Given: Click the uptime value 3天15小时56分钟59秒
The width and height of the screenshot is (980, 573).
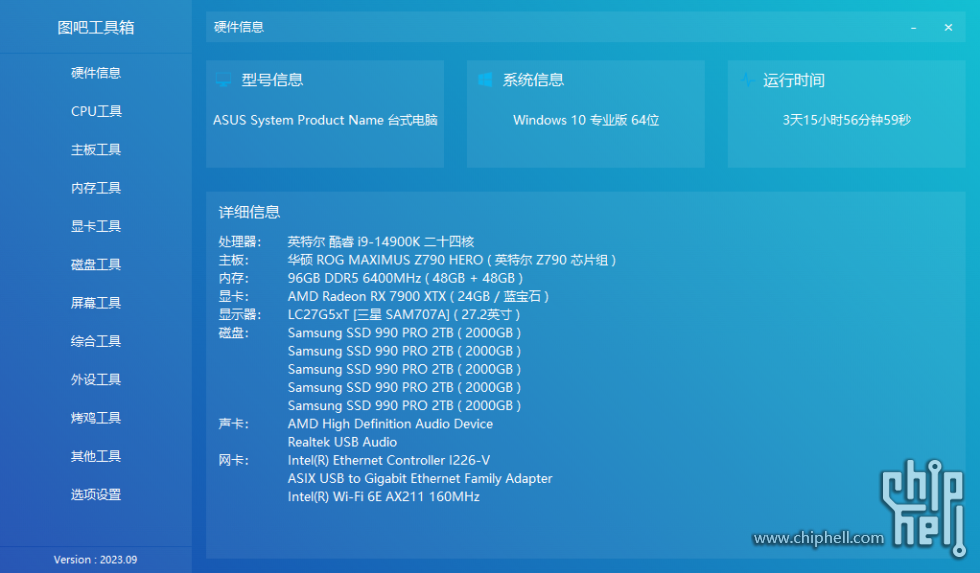Looking at the screenshot, I should click(x=847, y=120).
